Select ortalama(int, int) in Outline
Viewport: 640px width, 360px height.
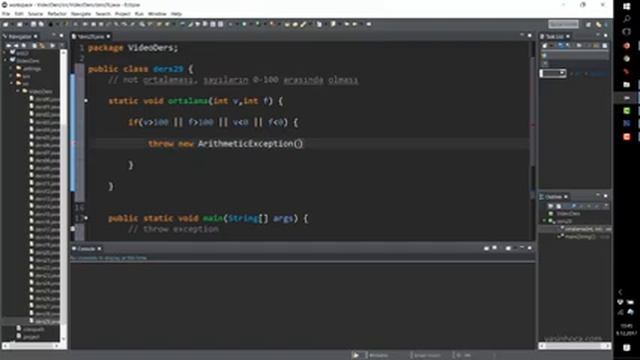click(x=585, y=229)
